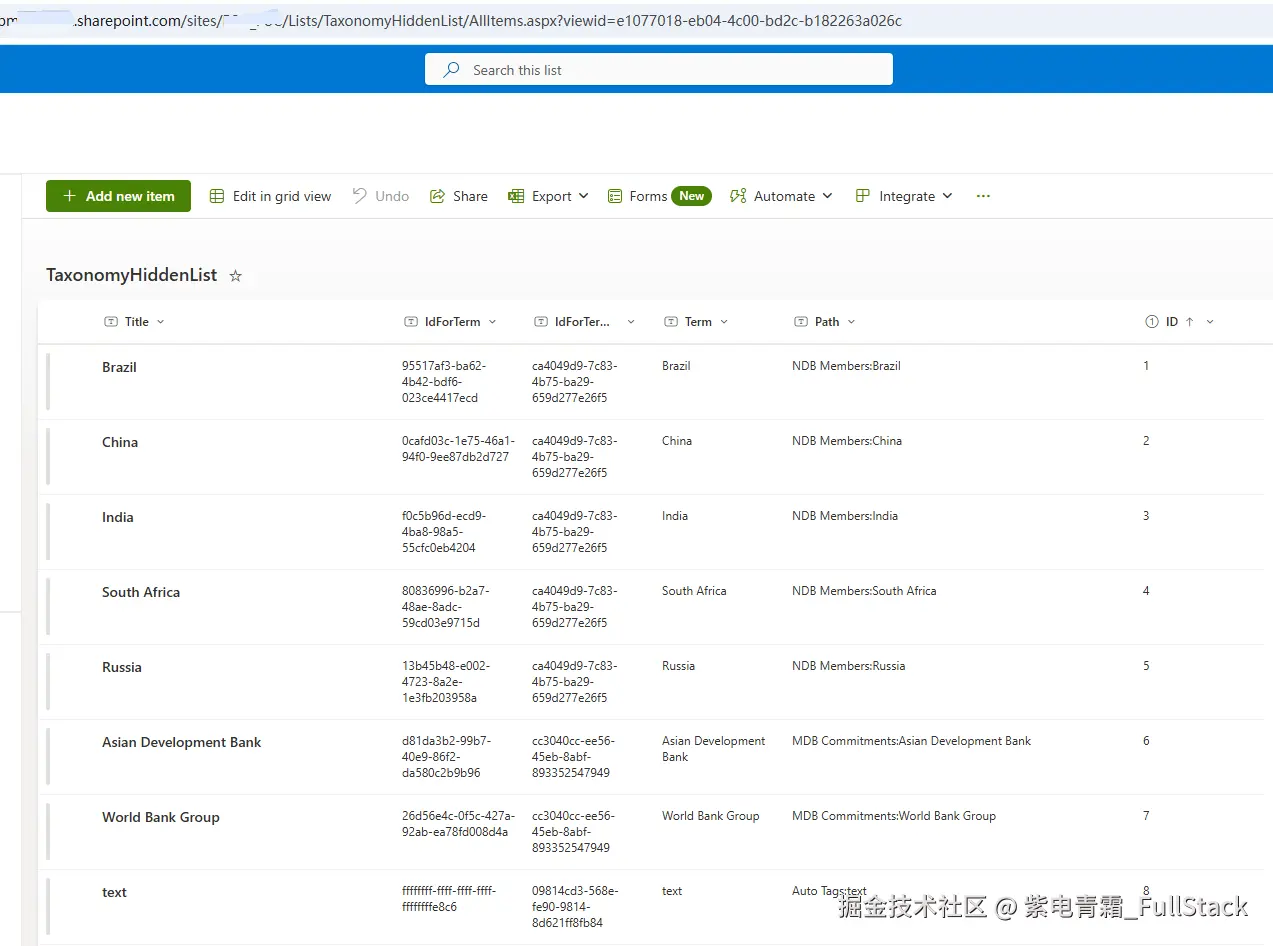The height and width of the screenshot is (946, 1273).
Task: Expand the chevron of truncated IdForTer... column
Action: [x=631, y=322]
